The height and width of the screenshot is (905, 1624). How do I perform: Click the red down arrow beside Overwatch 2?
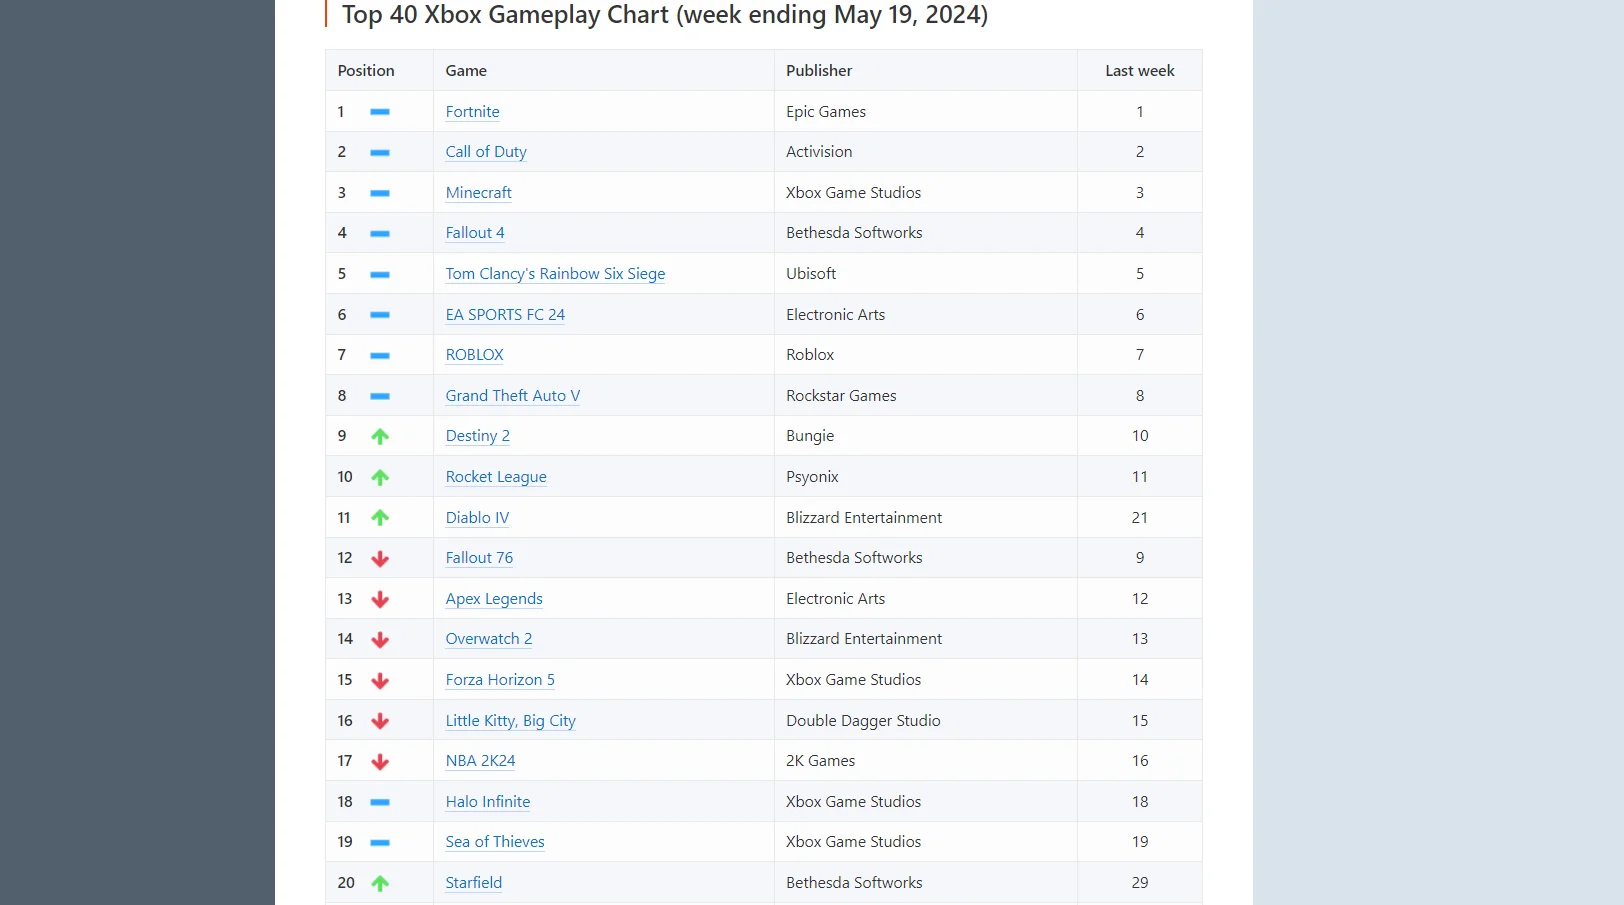click(x=380, y=640)
